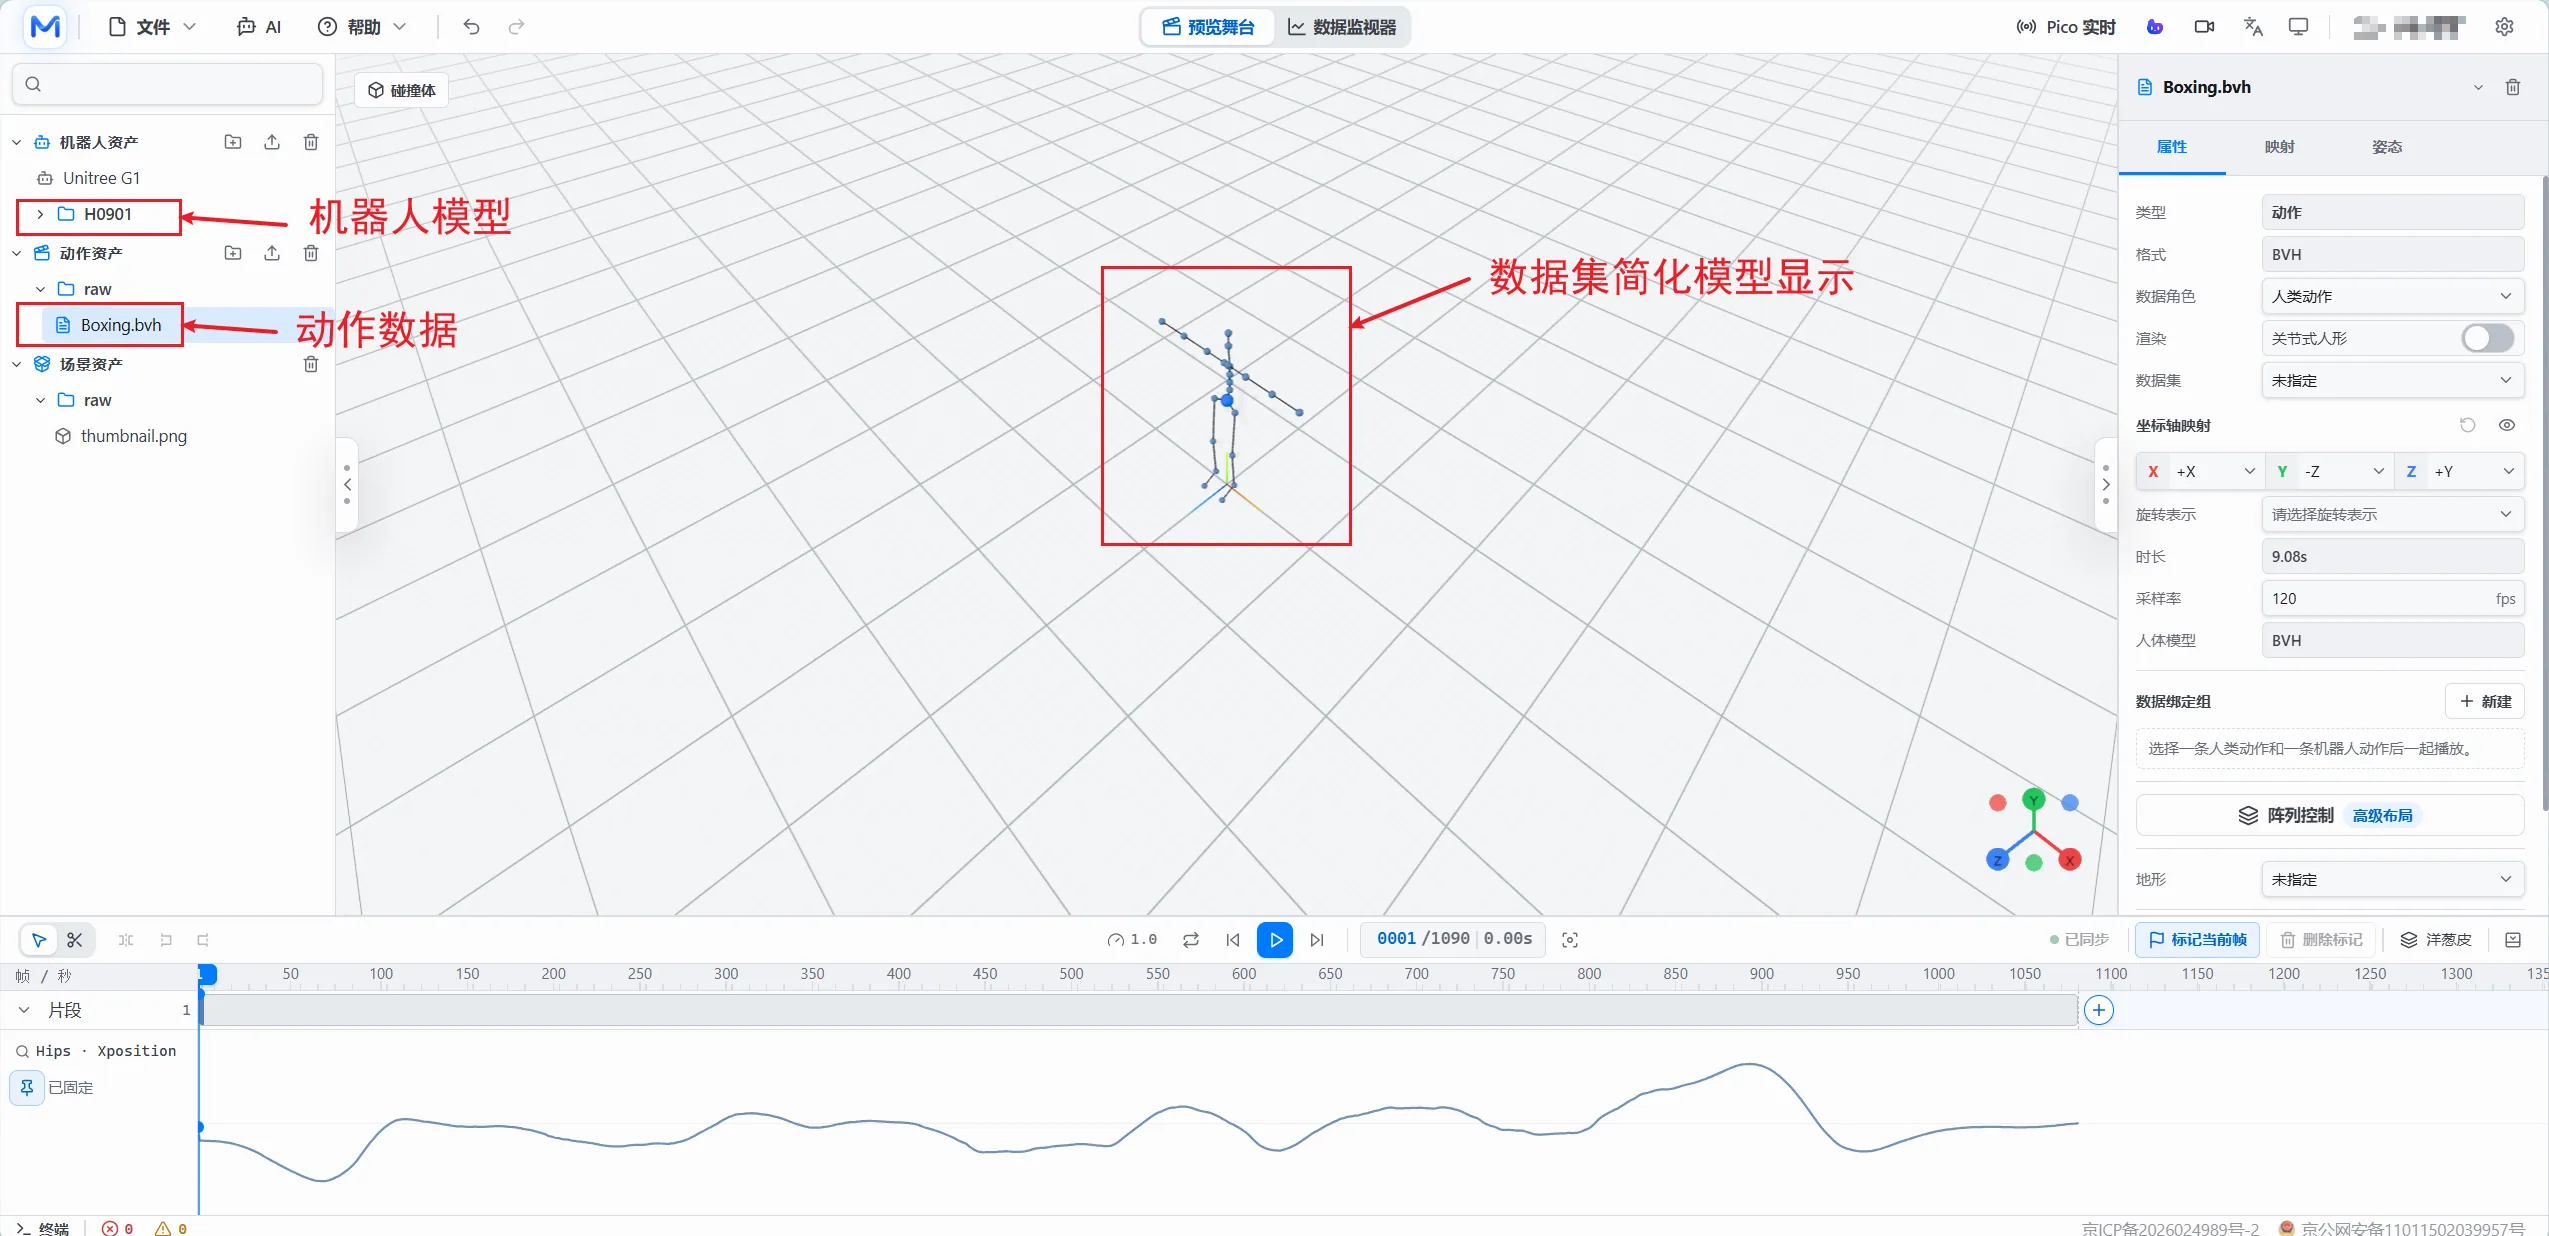Delete in 场景资产 section
This screenshot has height=1236, width=2549.
click(311, 364)
